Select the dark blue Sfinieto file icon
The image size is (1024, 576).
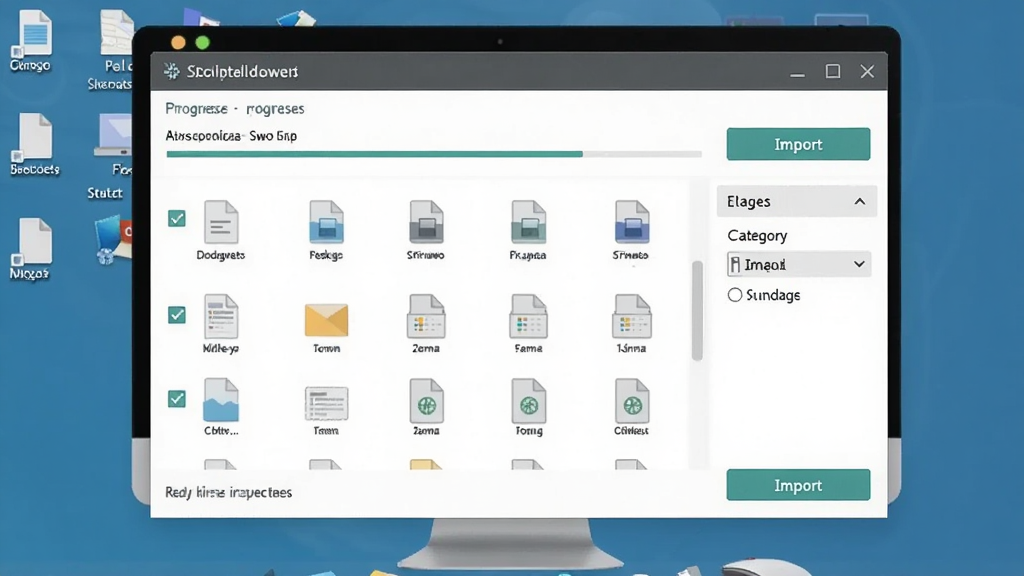(632, 222)
